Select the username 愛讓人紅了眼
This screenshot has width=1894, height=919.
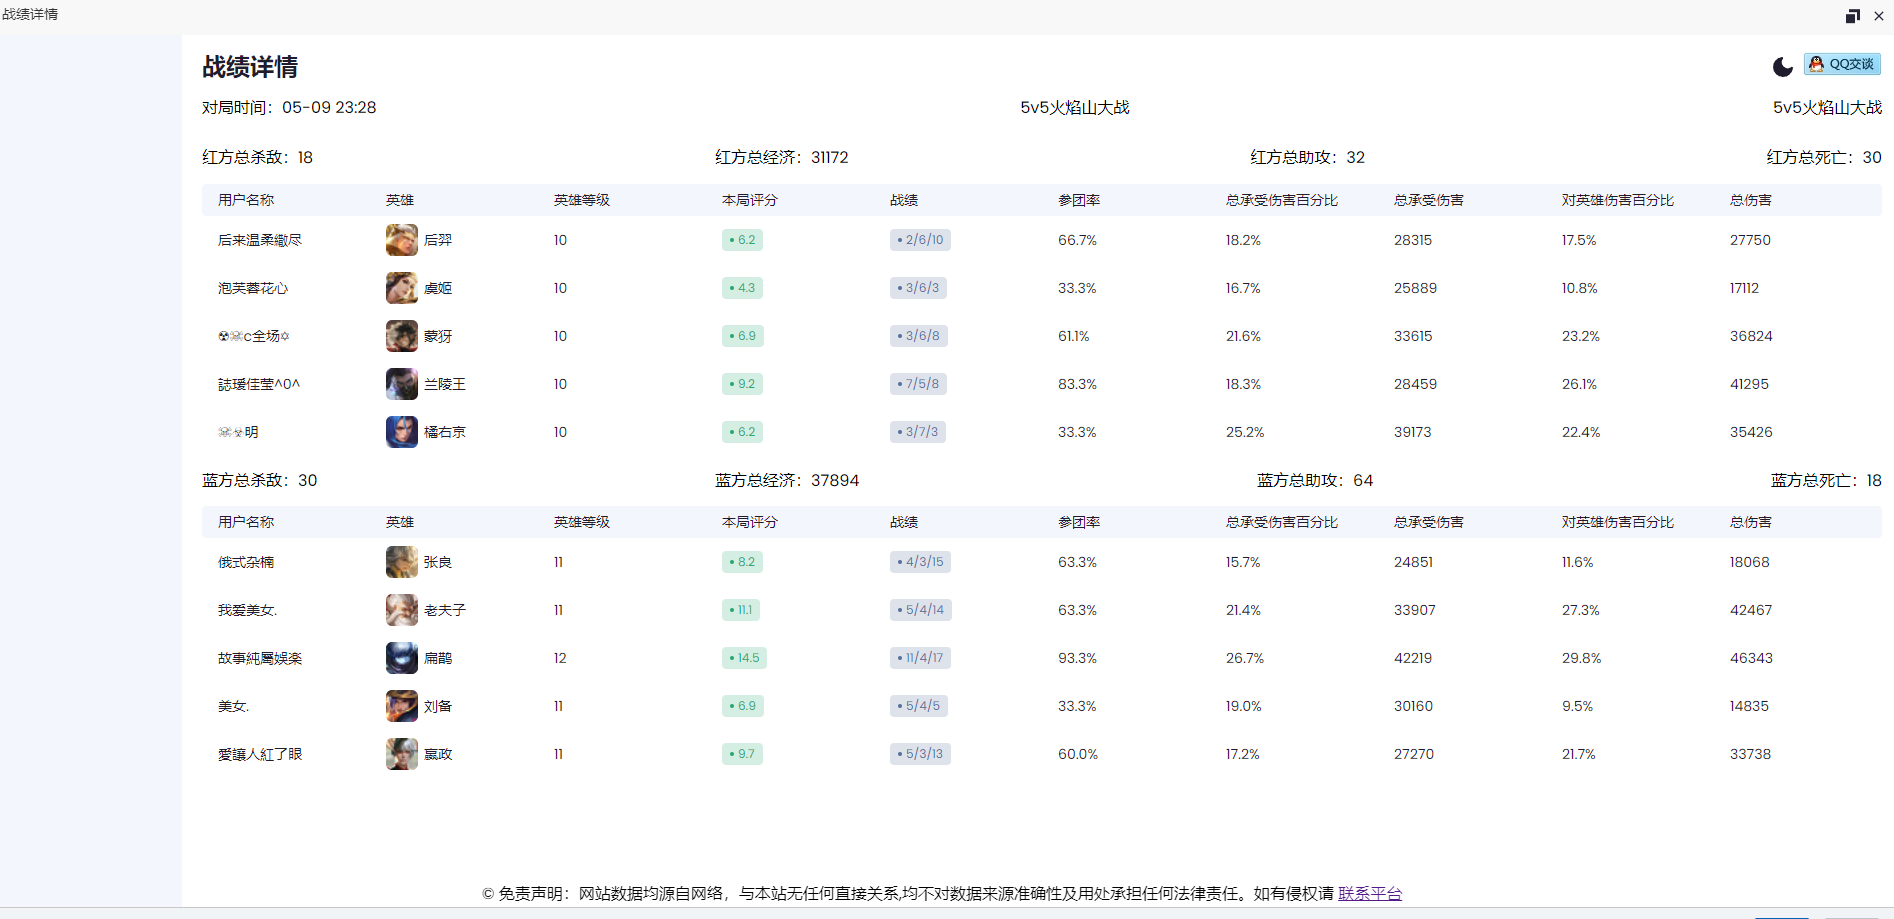click(260, 754)
